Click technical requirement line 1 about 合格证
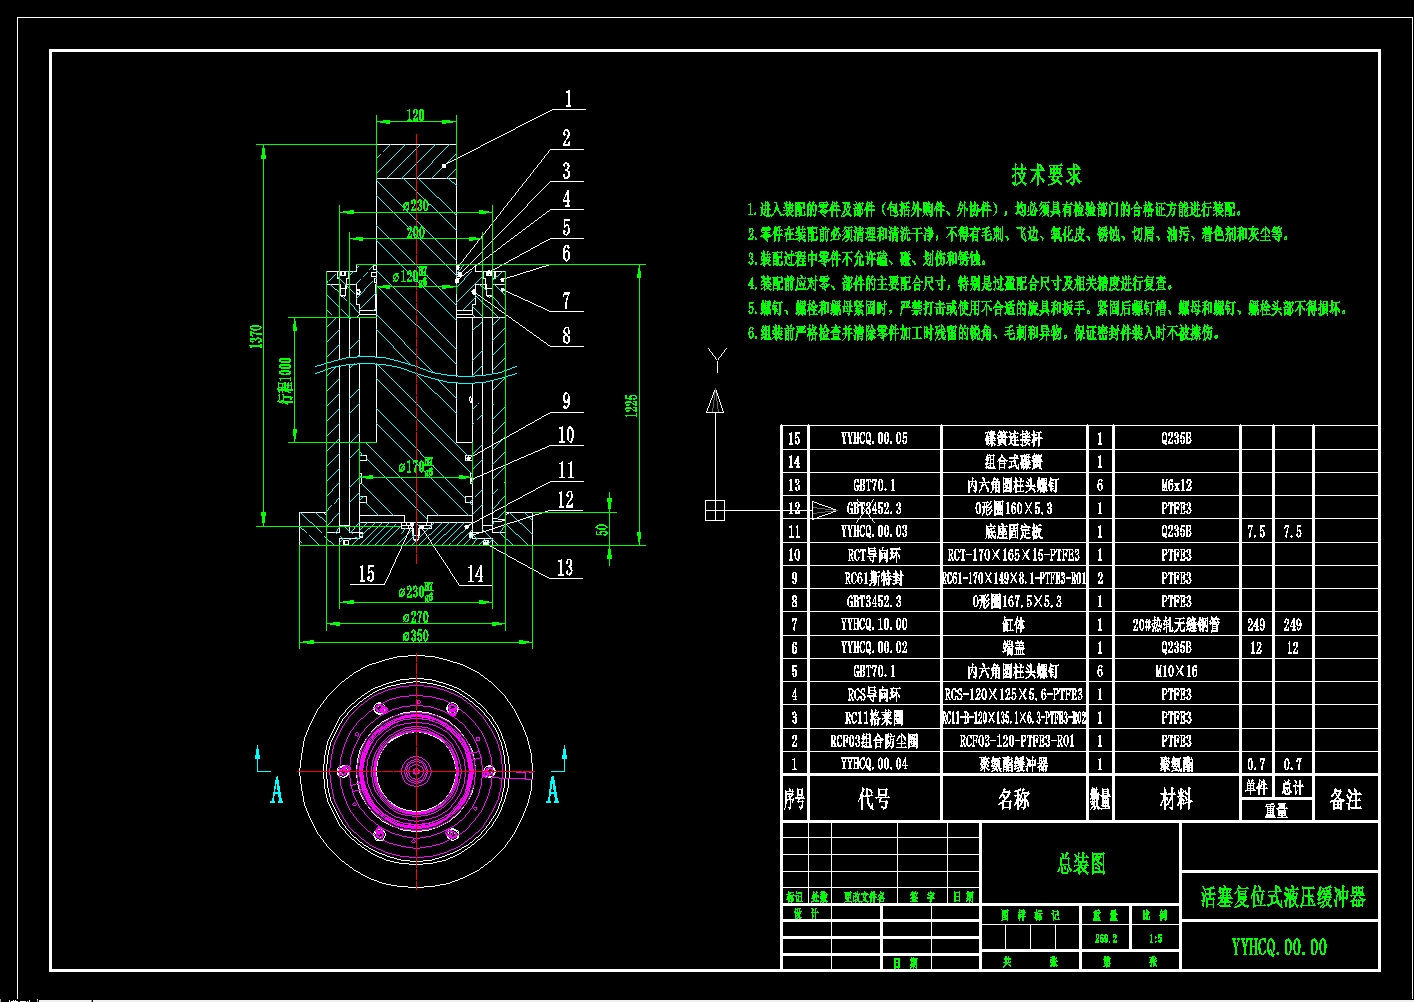Screen dimensions: 1414x1002 pyautogui.click(x=995, y=210)
